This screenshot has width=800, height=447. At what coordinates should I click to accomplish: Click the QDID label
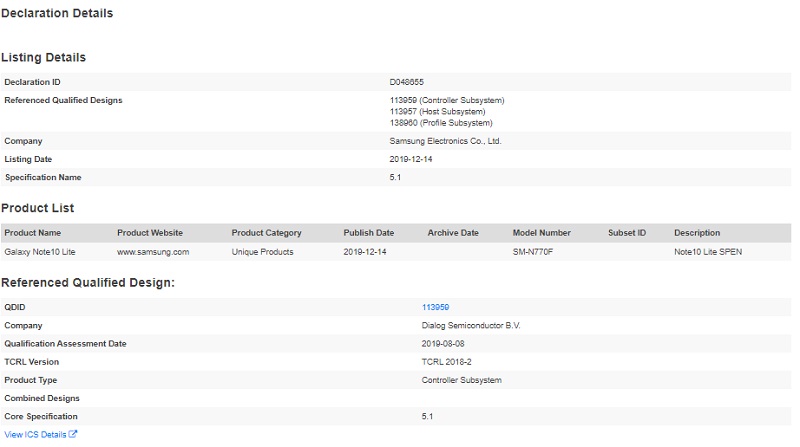(15, 307)
